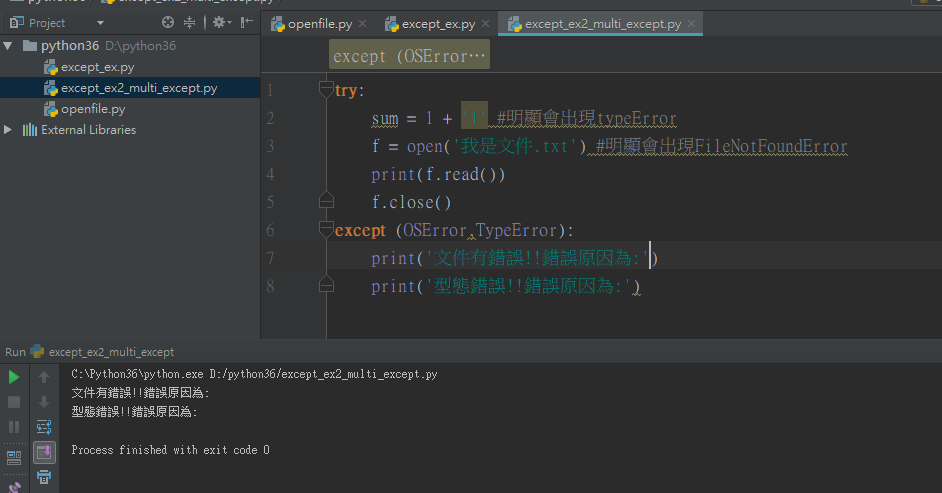Print the console output
The height and width of the screenshot is (493, 942).
44,477
